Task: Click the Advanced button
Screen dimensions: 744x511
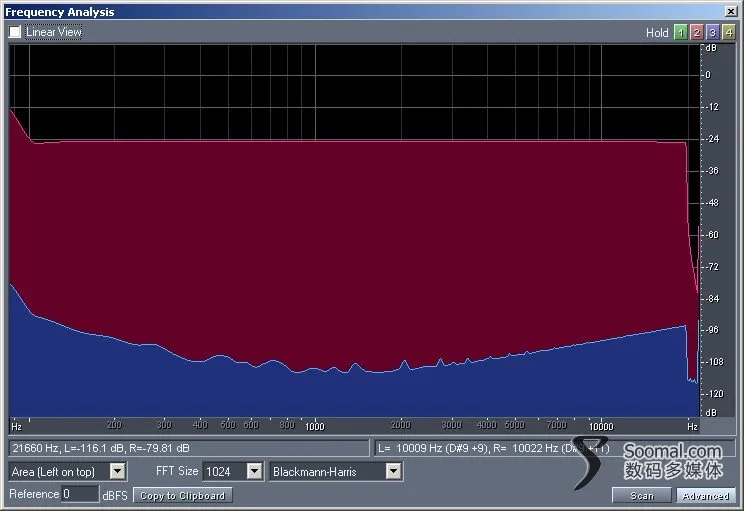Action: 706,495
